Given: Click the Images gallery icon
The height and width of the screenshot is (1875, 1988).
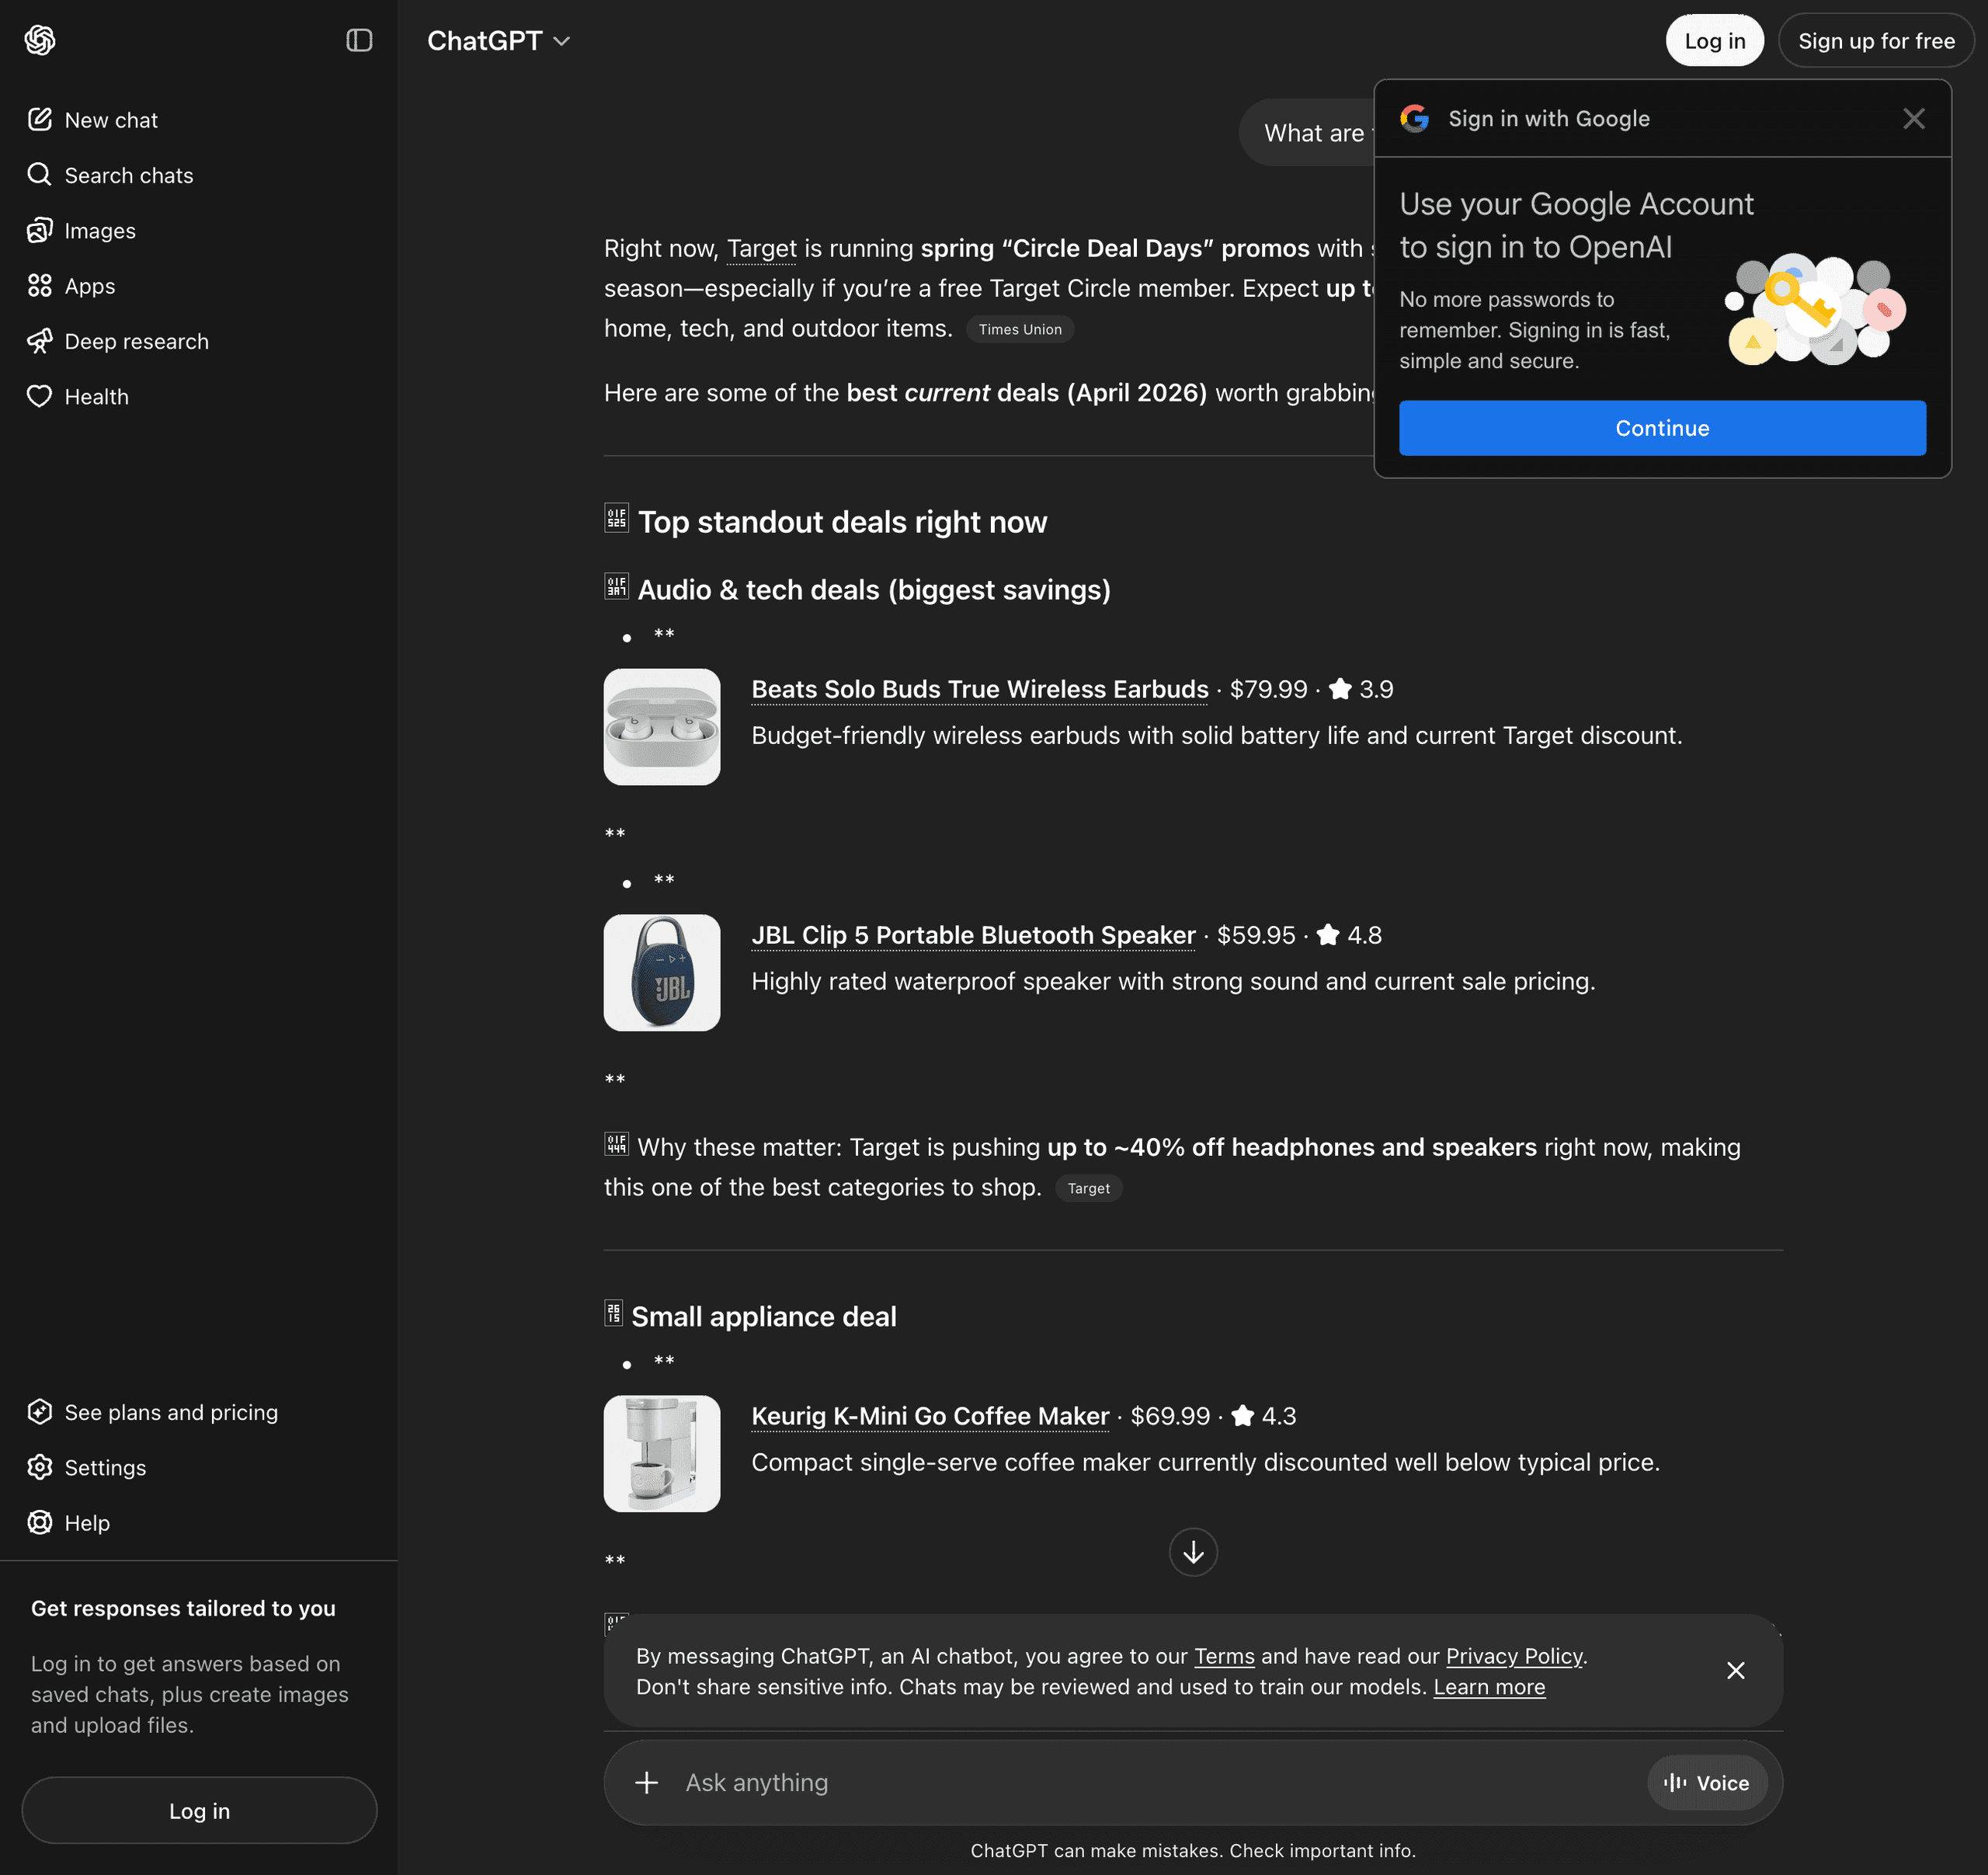Looking at the screenshot, I should pos(40,231).
